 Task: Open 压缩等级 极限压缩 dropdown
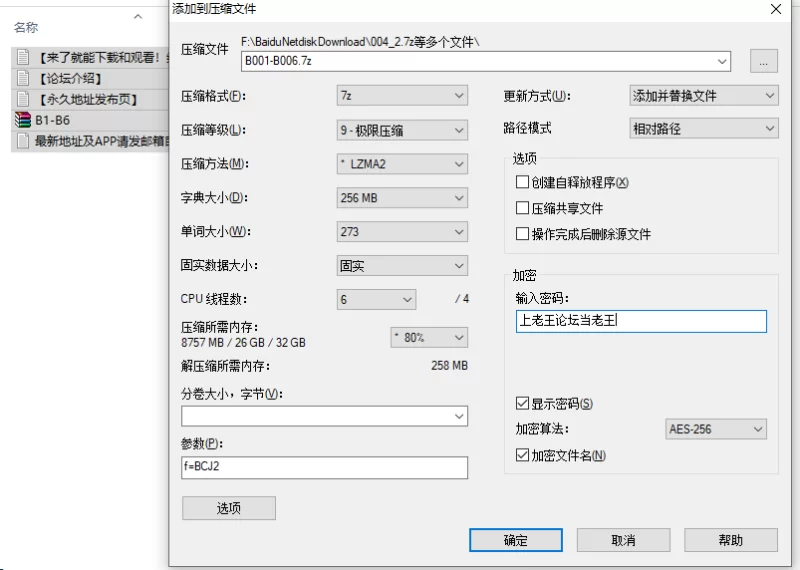[x=402, y=131]
